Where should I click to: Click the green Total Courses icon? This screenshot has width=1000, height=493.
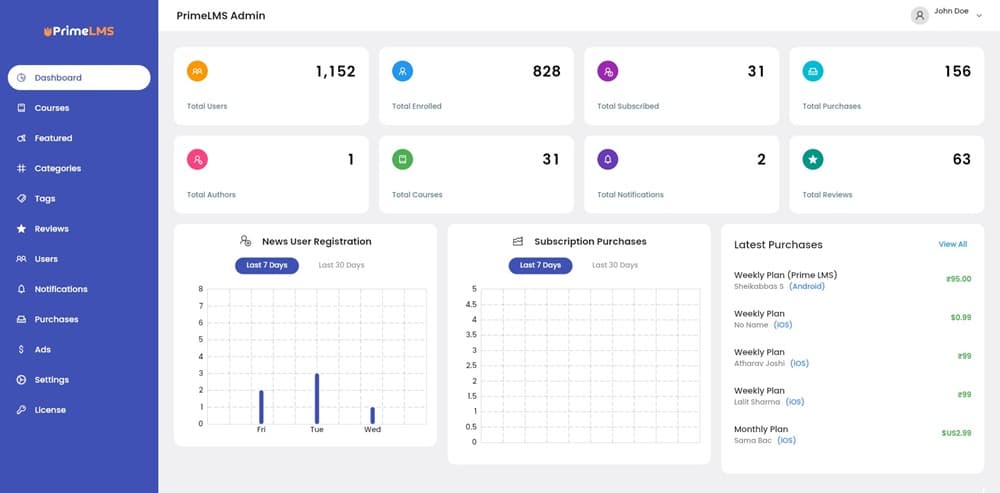click(x=403, y=159)
